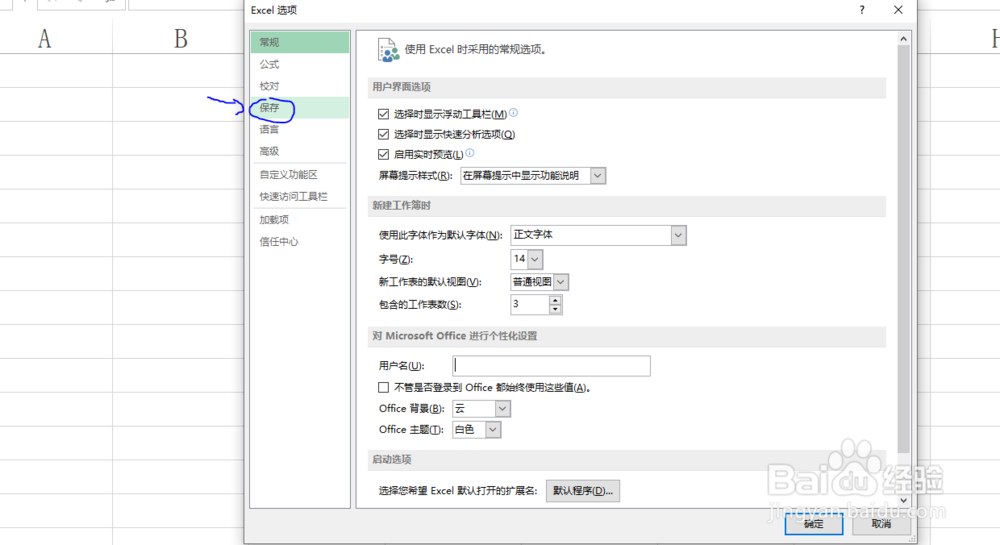Screen dimensions: 1000x545
Task: Cancel the dialog with 取消 button
Action: tap(881, 524)
